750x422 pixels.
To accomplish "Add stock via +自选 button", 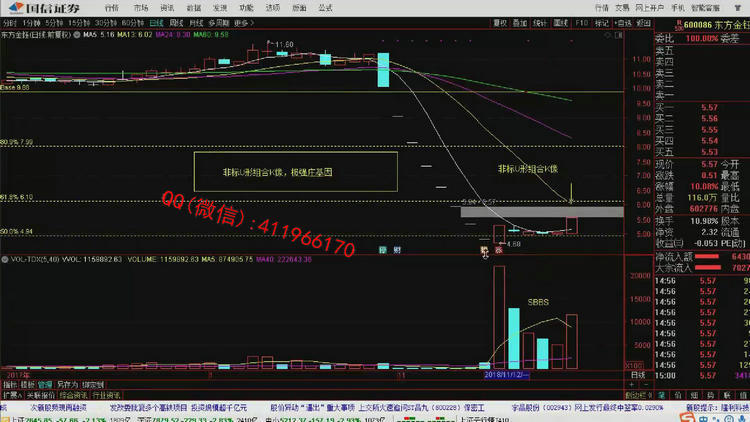I will (623, 23).
